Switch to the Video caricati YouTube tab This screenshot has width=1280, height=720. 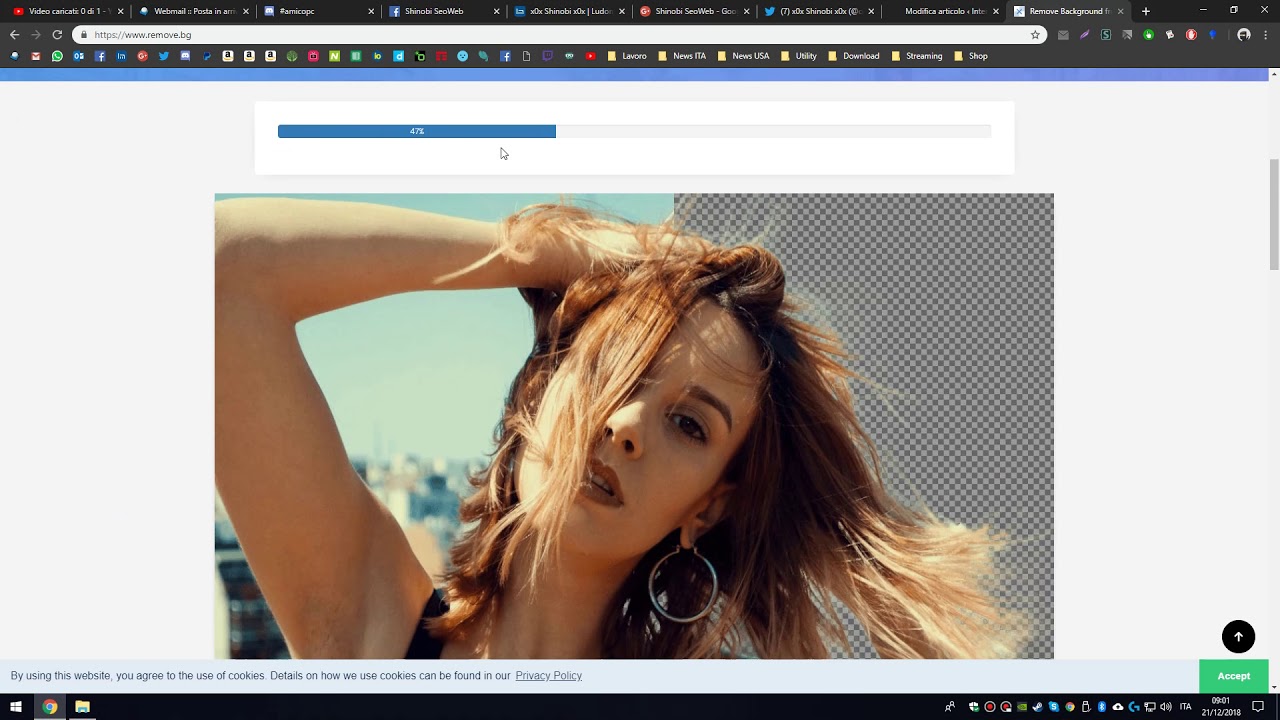(66, 11)
